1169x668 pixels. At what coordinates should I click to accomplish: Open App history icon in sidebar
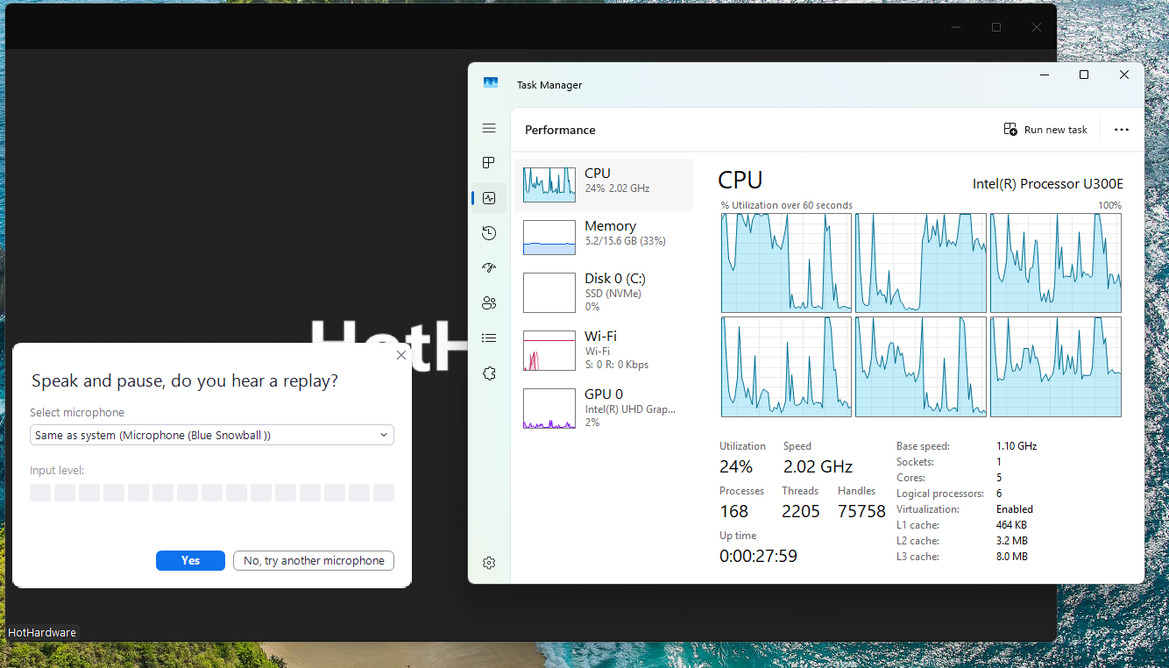tap(489, 233)
